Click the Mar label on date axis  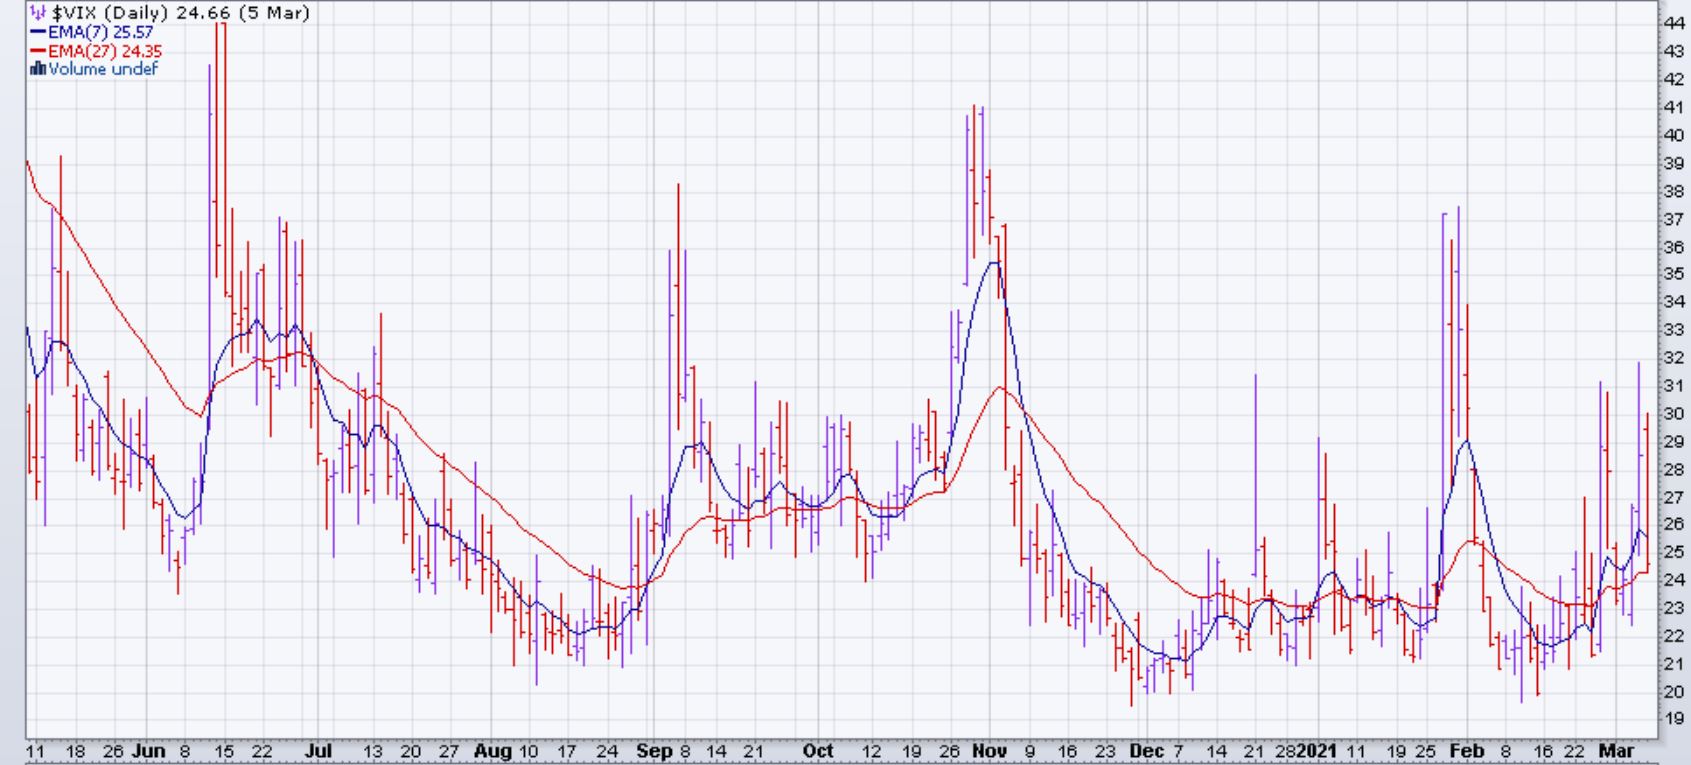pos(1617,751)
